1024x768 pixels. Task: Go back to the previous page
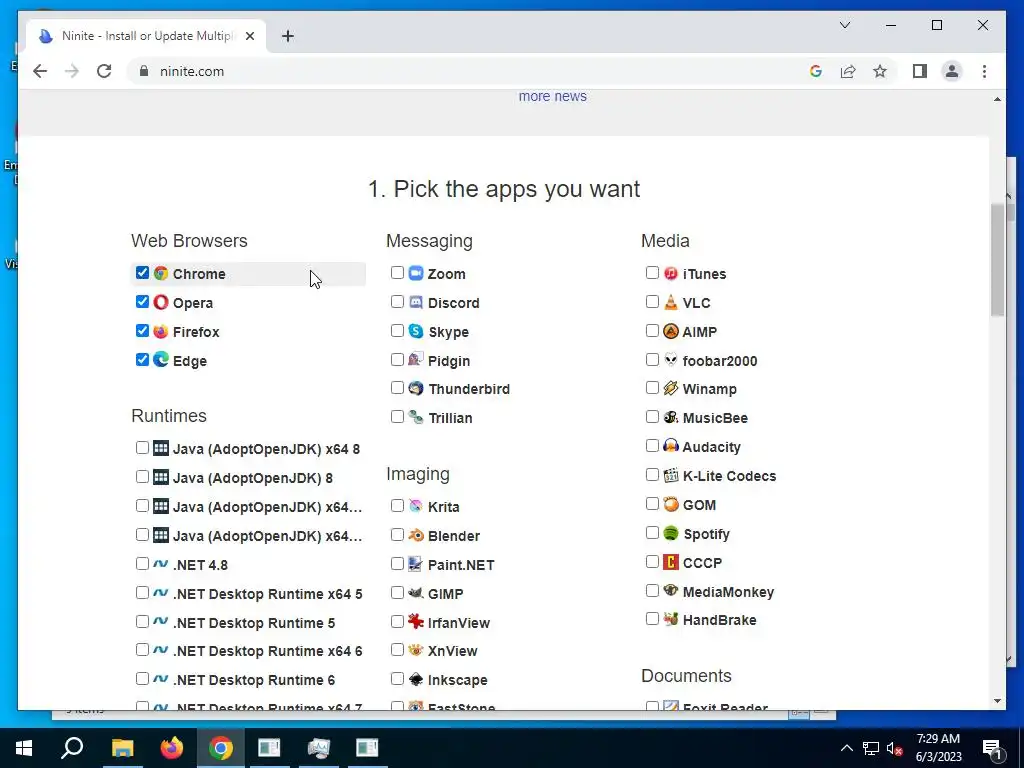click(x=40, y=71)
